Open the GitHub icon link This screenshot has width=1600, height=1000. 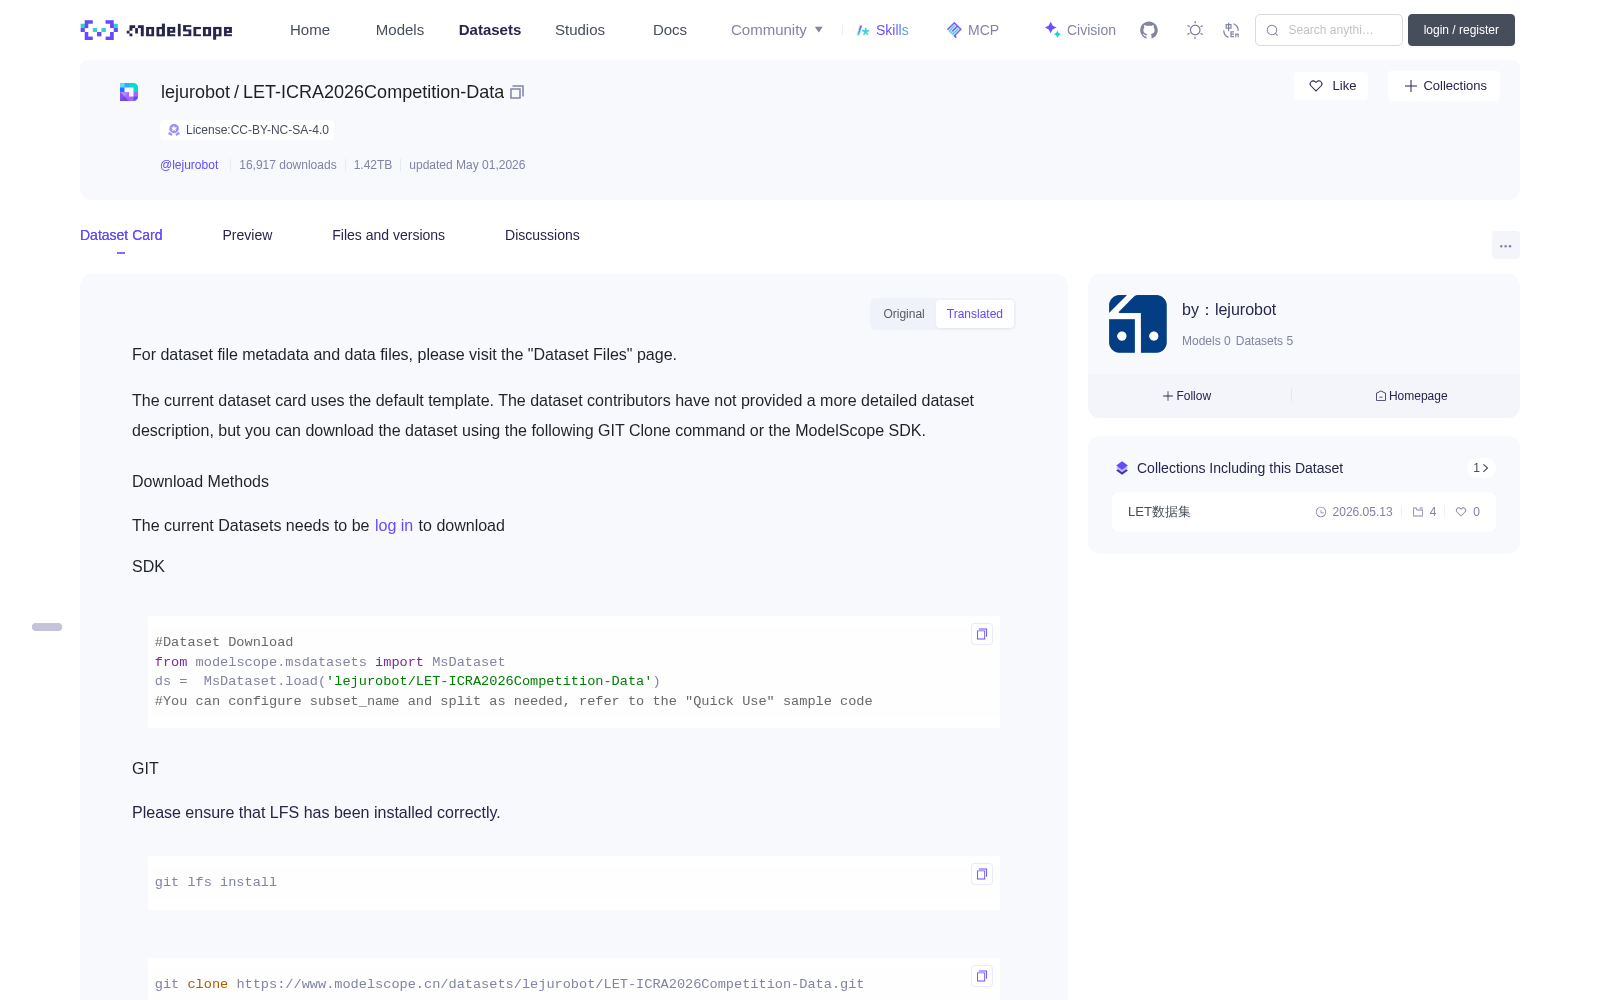click(1149, 30)
